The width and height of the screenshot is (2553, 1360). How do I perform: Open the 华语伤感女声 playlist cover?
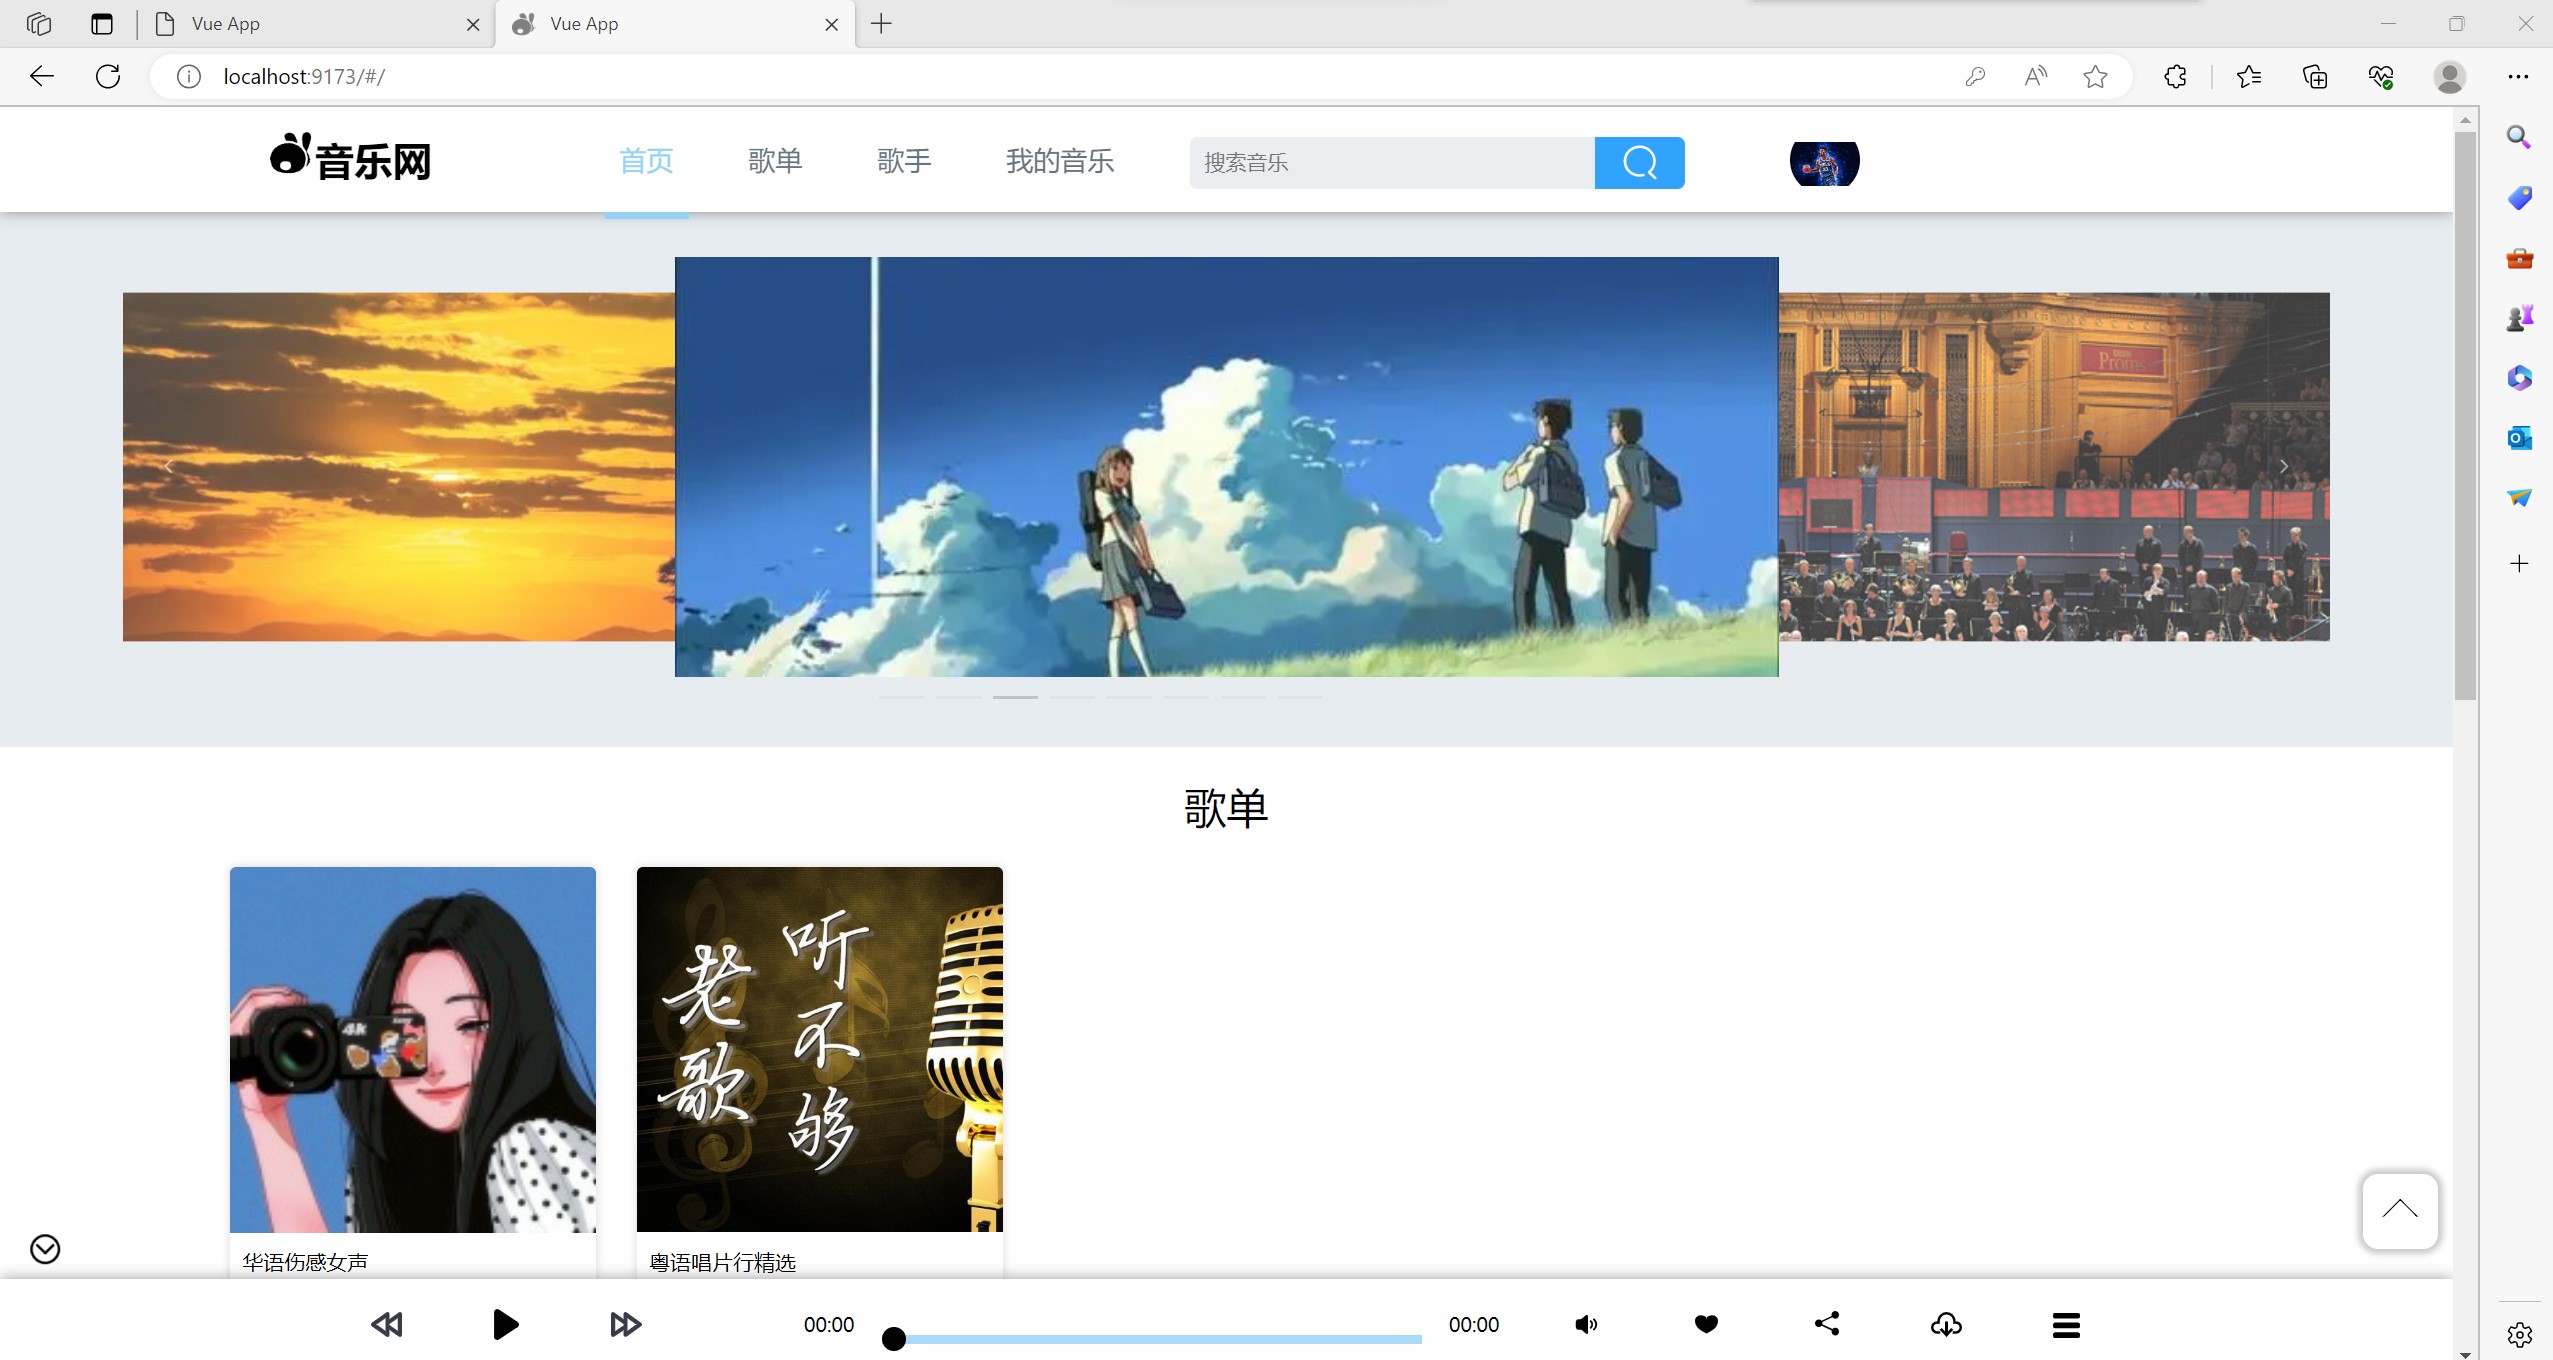(x=413, y=1049)
